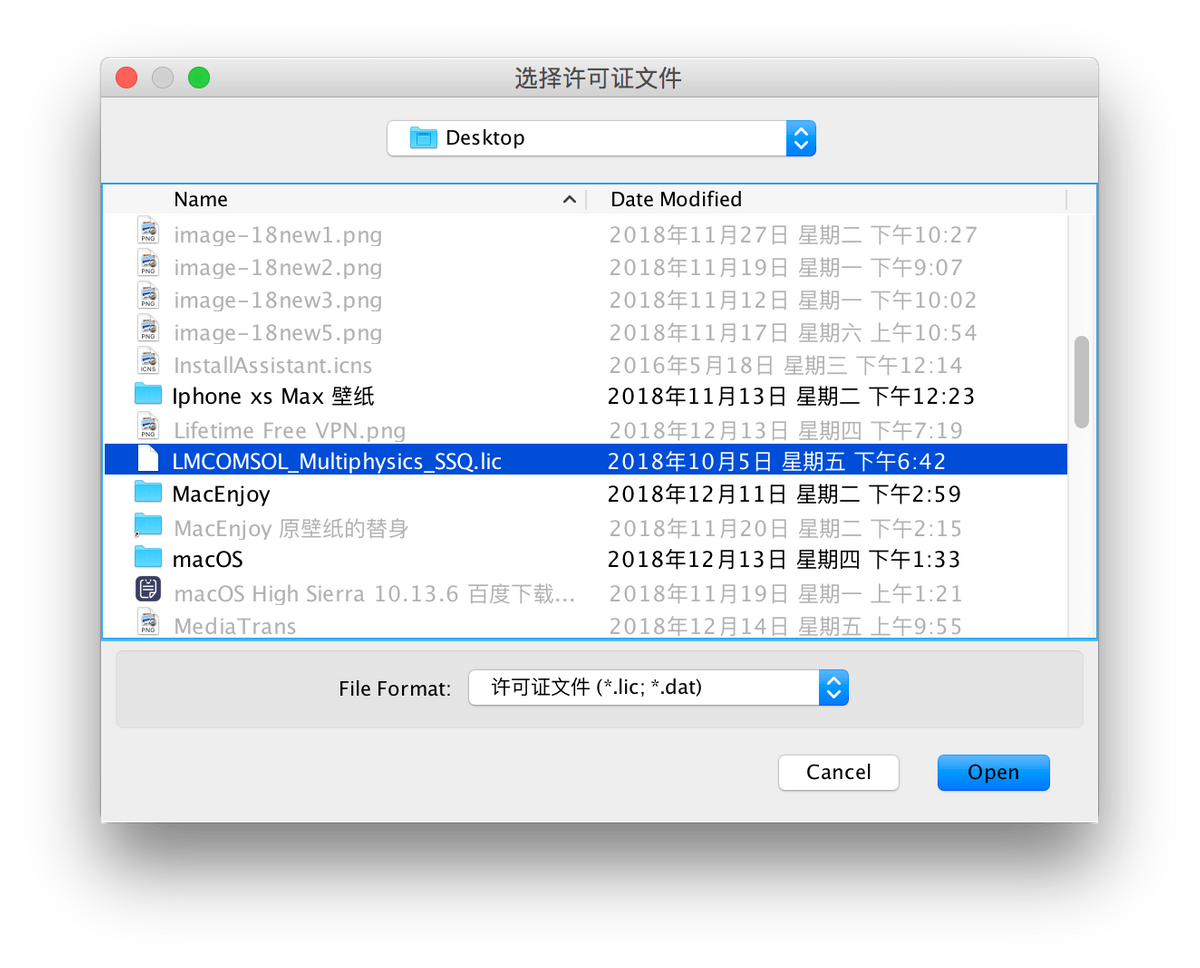Click the blue arrows of Desktop path popup
1200x968 pixels.
[801, 138]
